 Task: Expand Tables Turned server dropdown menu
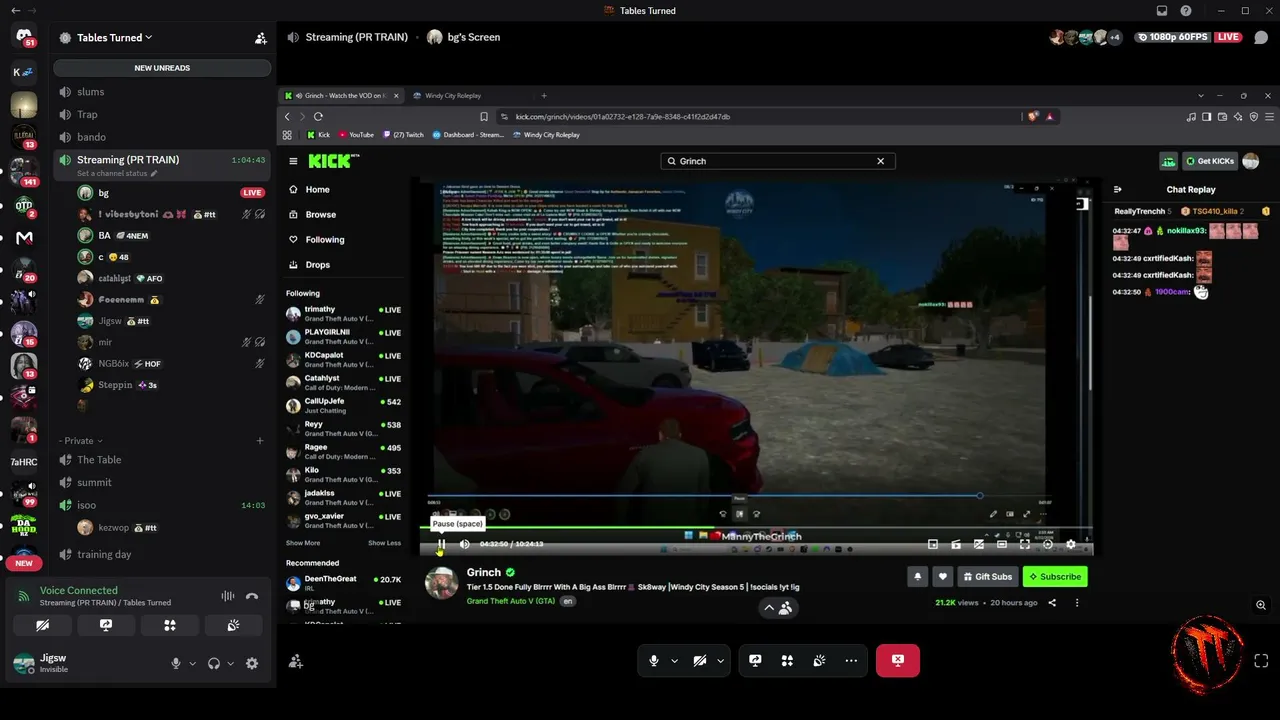pyautogui.click(x=114, y=38)
